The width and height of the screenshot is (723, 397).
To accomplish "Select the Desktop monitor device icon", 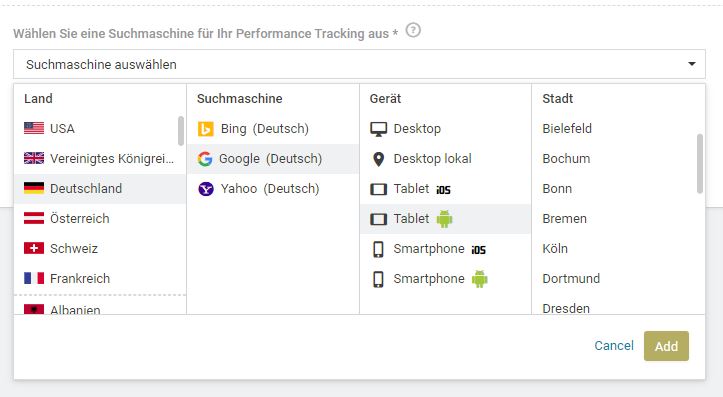I will [379, 129].
